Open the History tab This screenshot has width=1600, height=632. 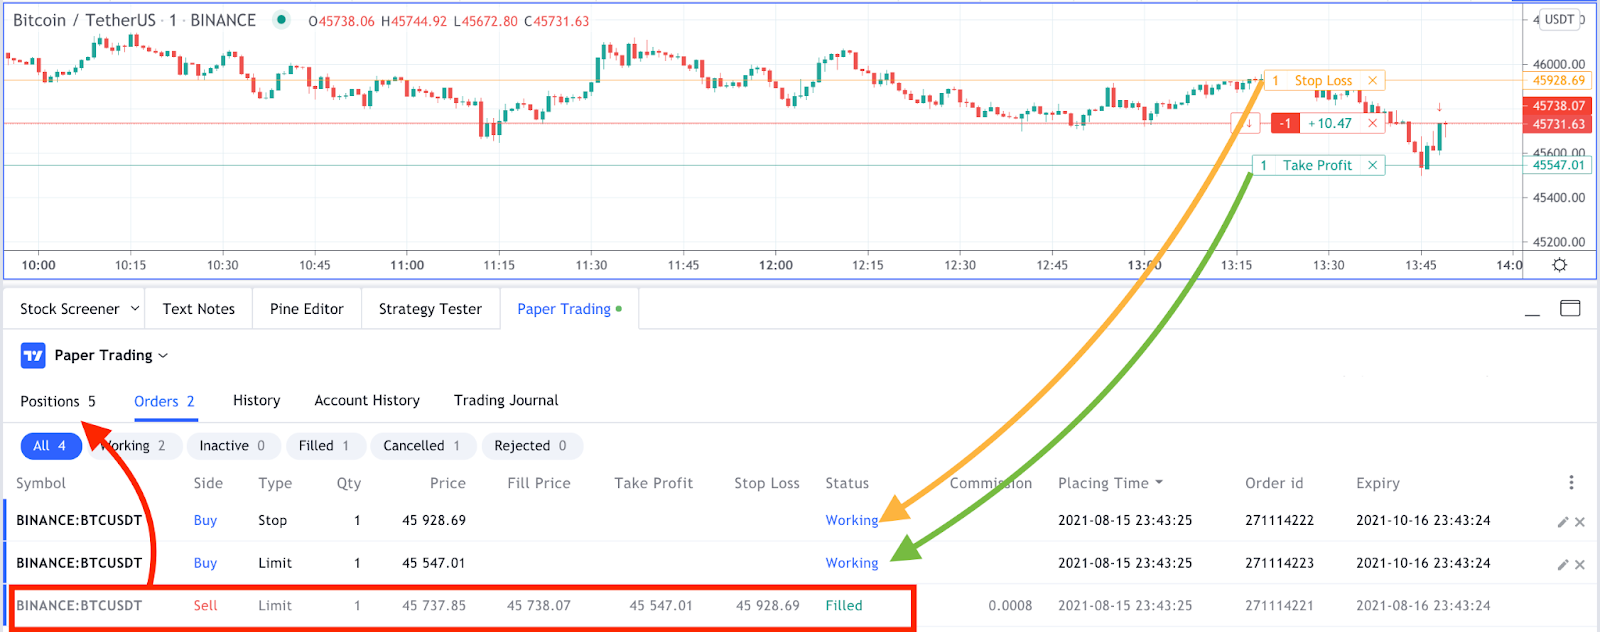[256, 400]
